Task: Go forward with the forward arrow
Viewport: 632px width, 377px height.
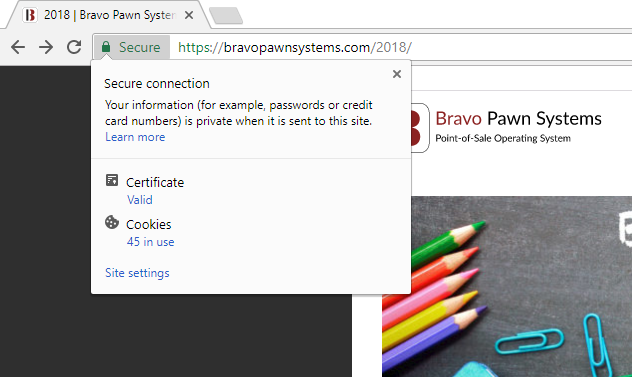Action: point(46,47)
